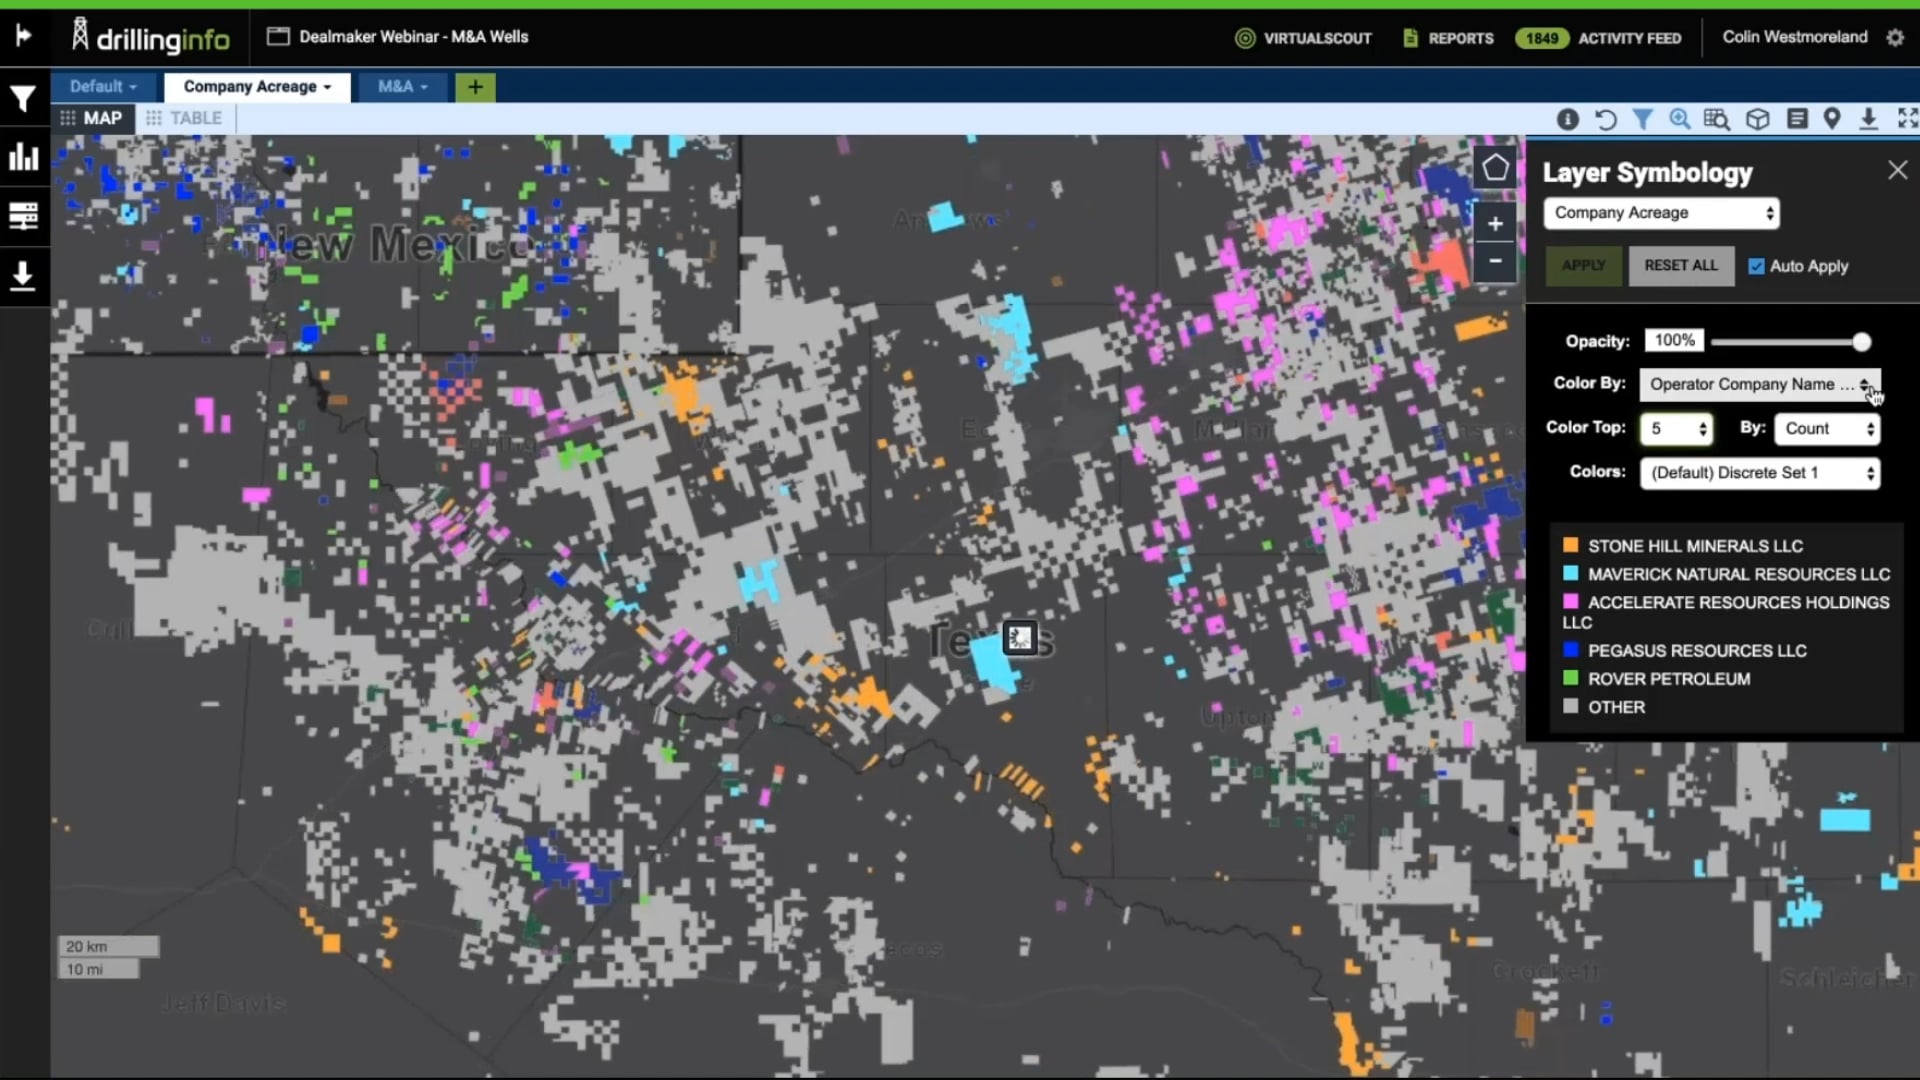Expand the Company Acreage layer selector
1920x1080 pixels.
(x=1661, y=213)
